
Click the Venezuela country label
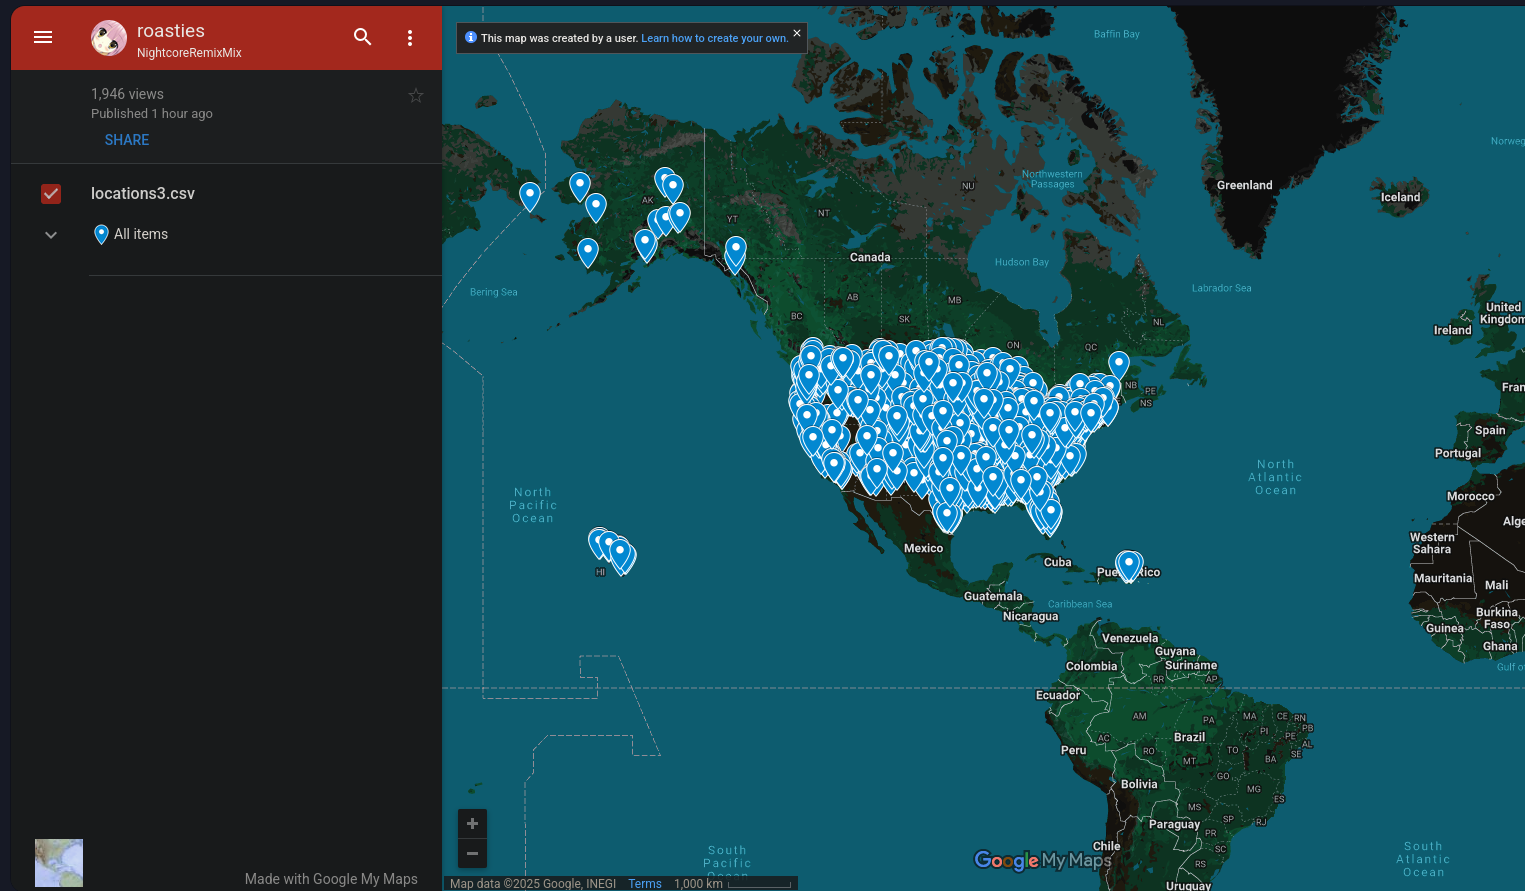click(x=1130, y=638)
